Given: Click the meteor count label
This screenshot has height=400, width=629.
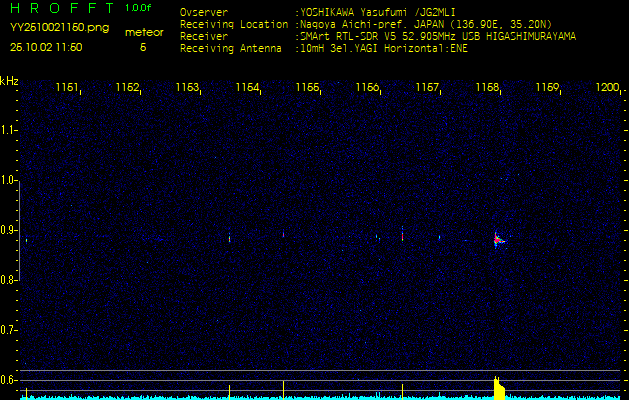Looking at the screenshot, I should (142, 32).
